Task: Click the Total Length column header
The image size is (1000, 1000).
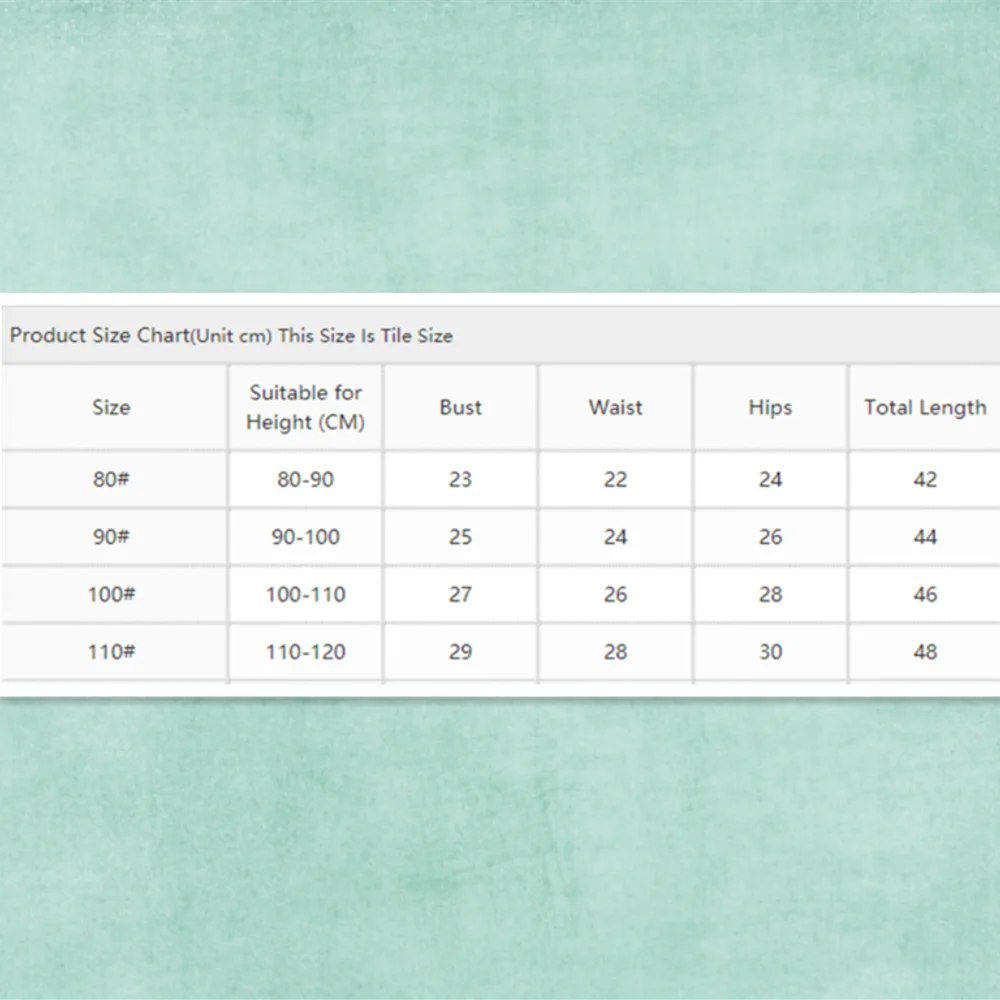Action: [x=925, y=408]
